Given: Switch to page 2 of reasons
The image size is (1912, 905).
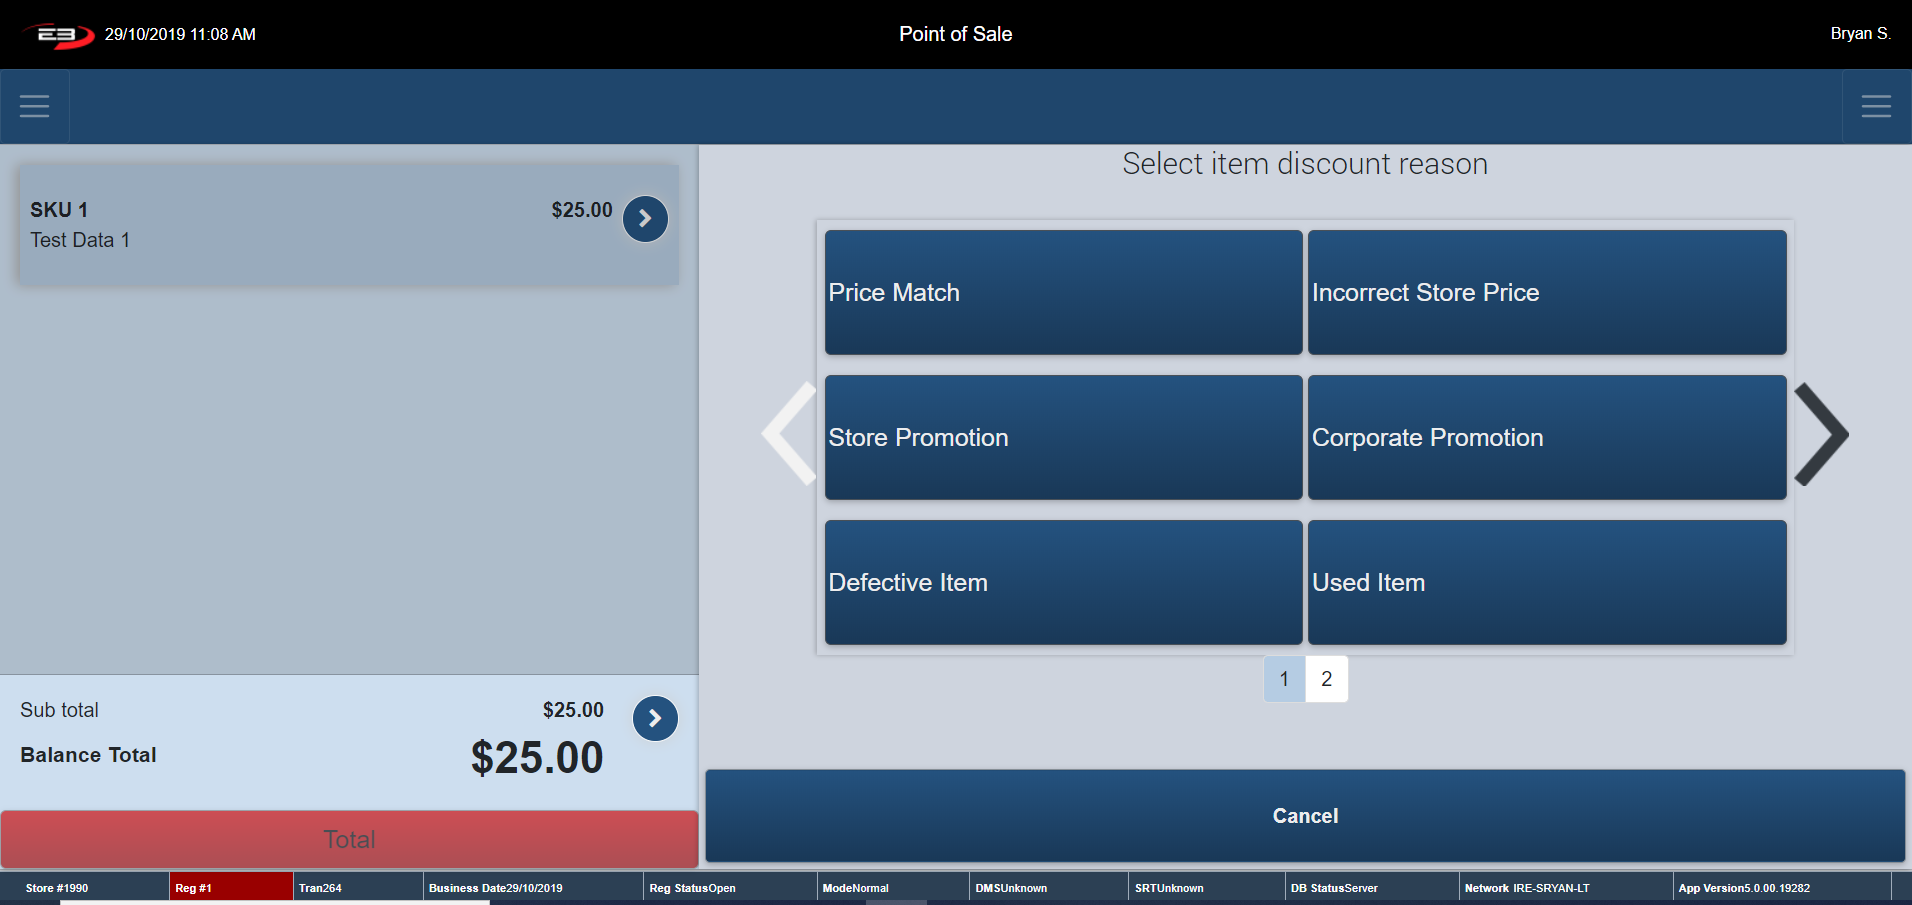Looking at the screenshot, I should tap(1326, 679).
